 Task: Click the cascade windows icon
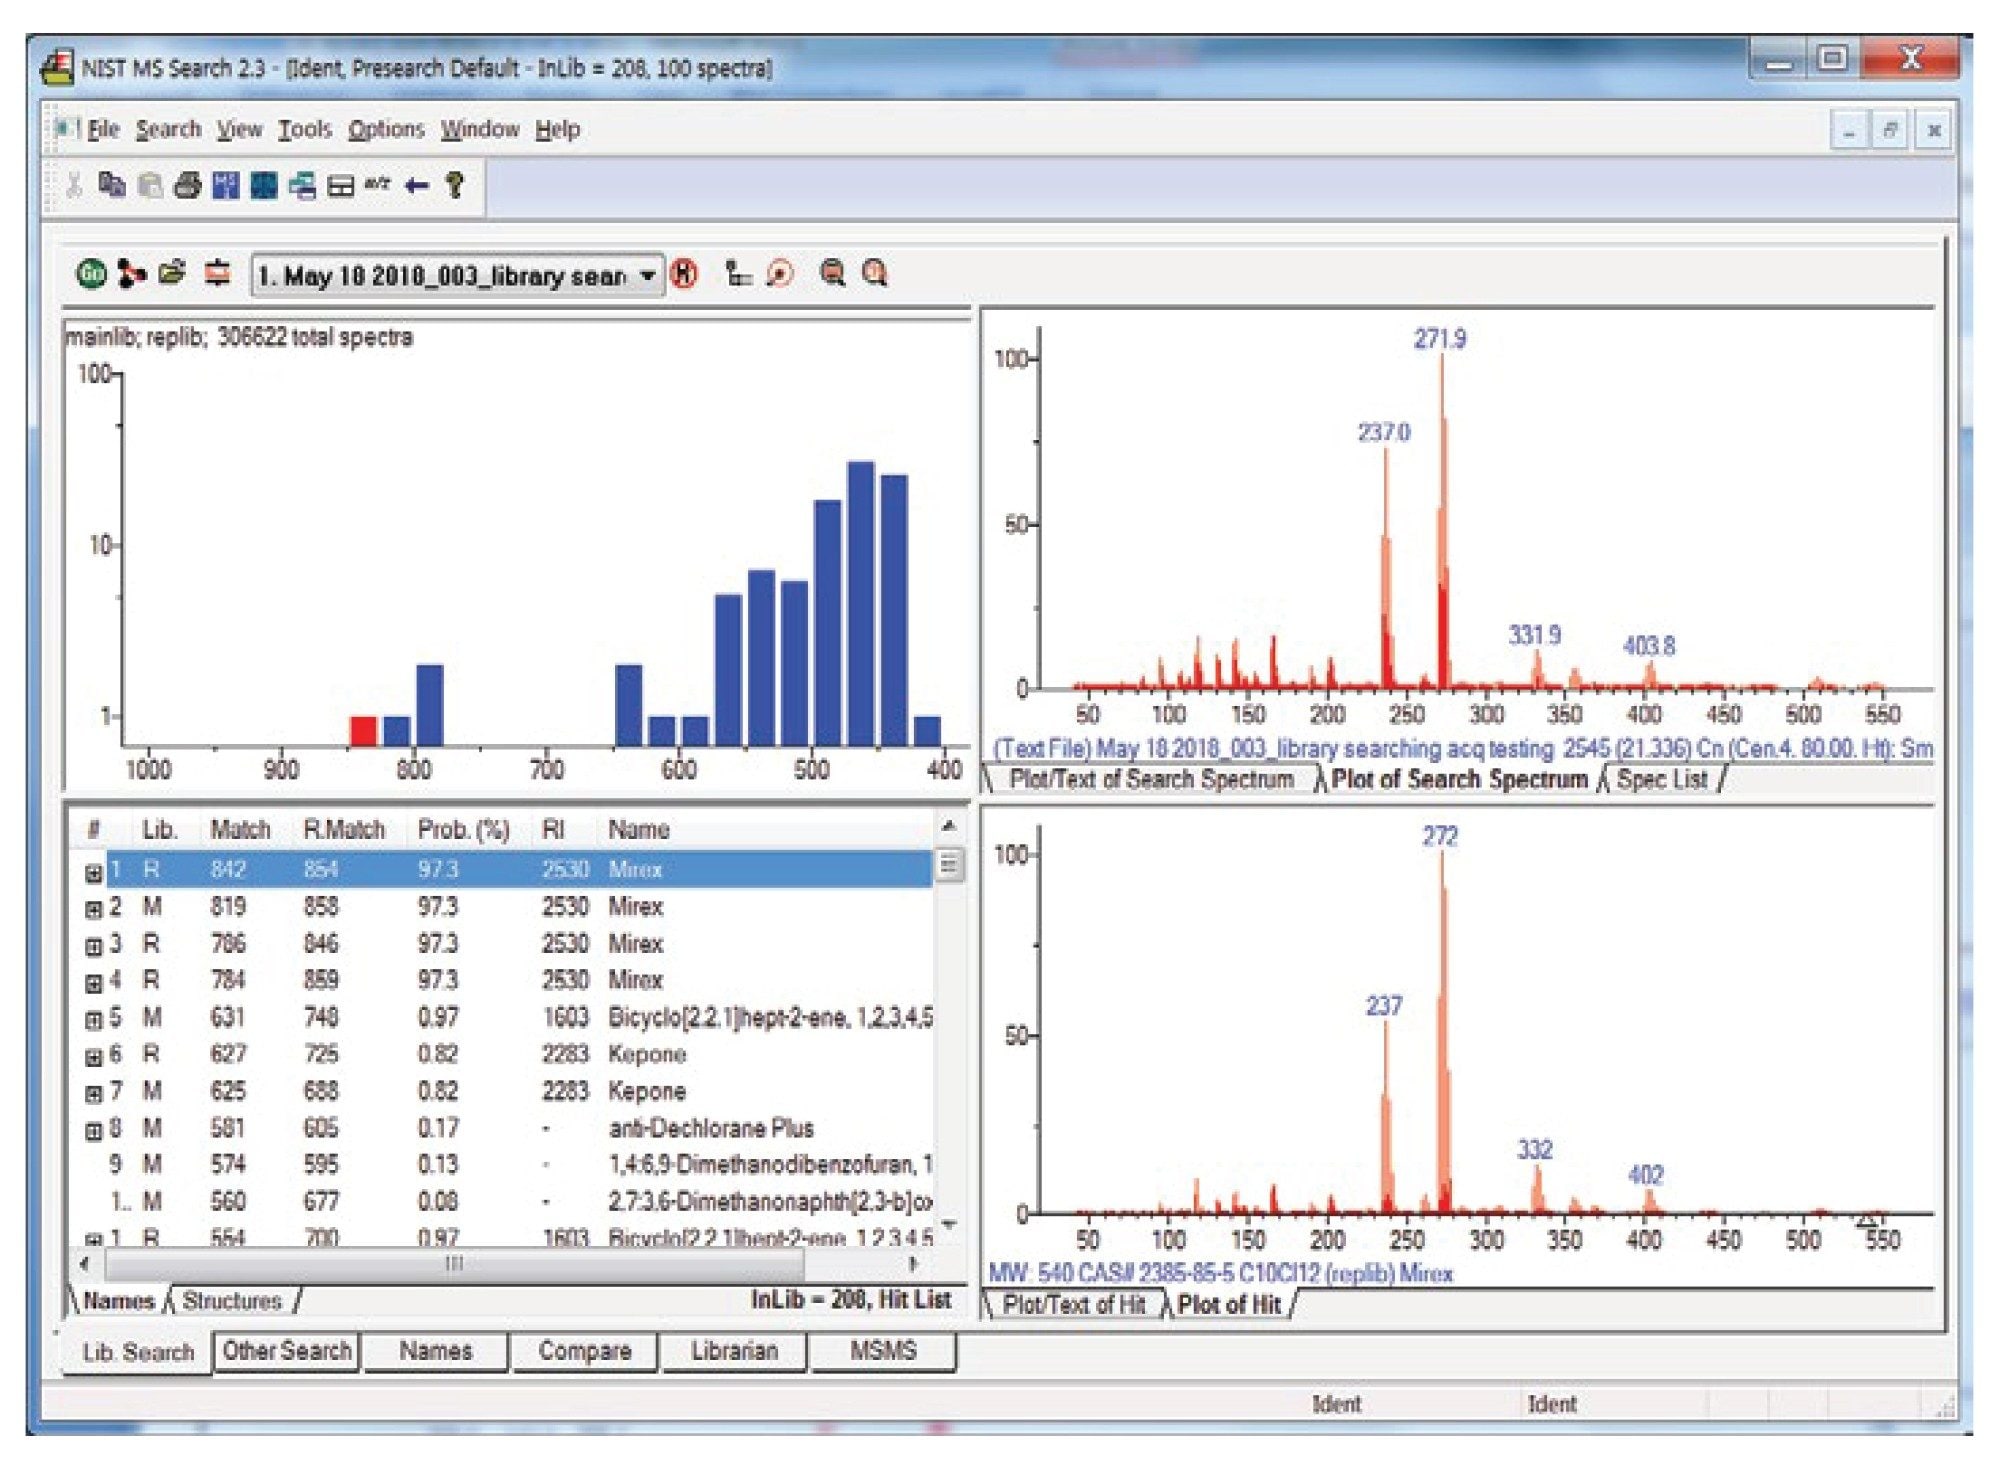[x=302, y=185]
